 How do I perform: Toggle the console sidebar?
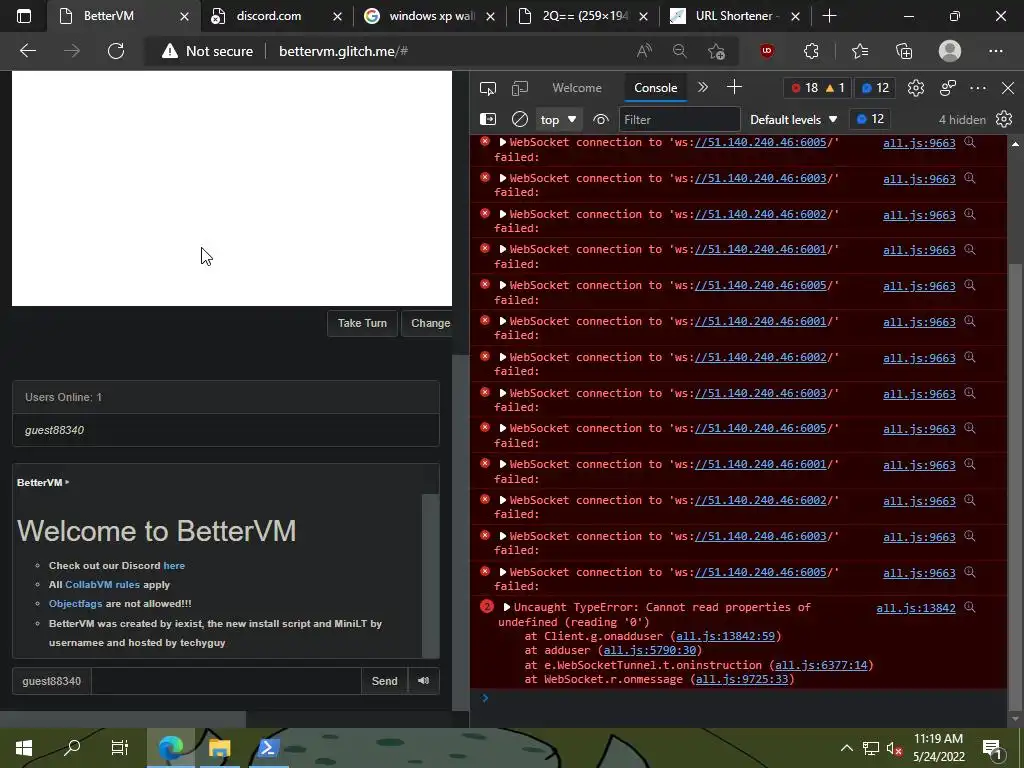click(x=488, y=120)
